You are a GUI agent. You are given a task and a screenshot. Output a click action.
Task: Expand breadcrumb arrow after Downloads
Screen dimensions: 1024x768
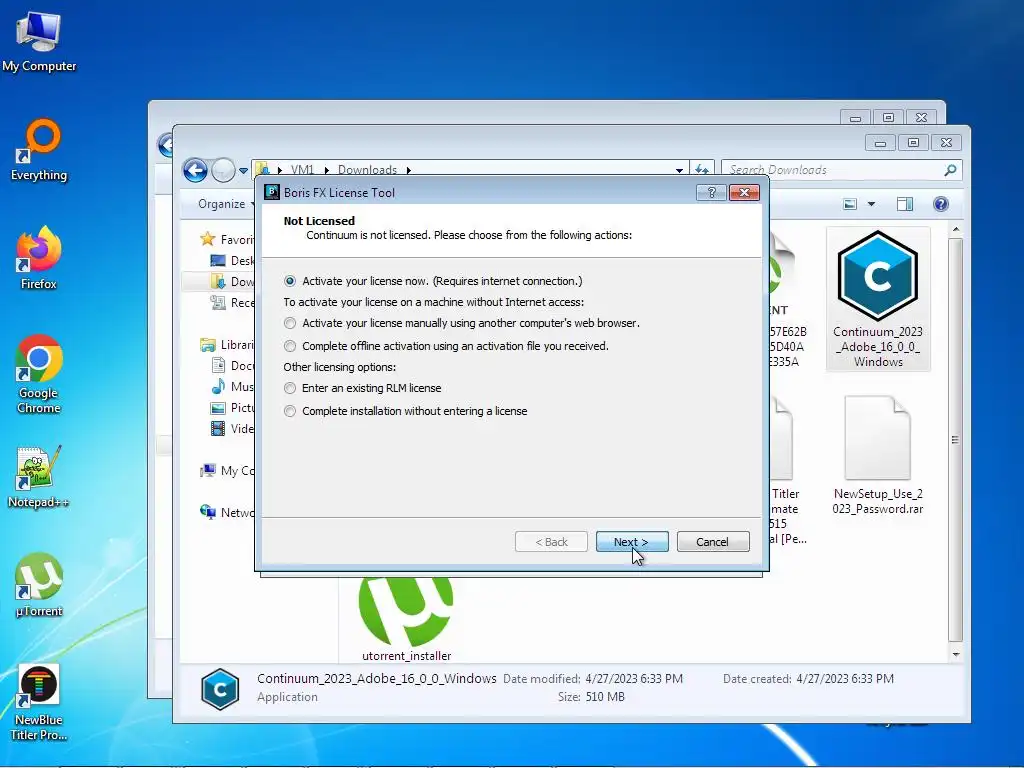tap(409, 170)
